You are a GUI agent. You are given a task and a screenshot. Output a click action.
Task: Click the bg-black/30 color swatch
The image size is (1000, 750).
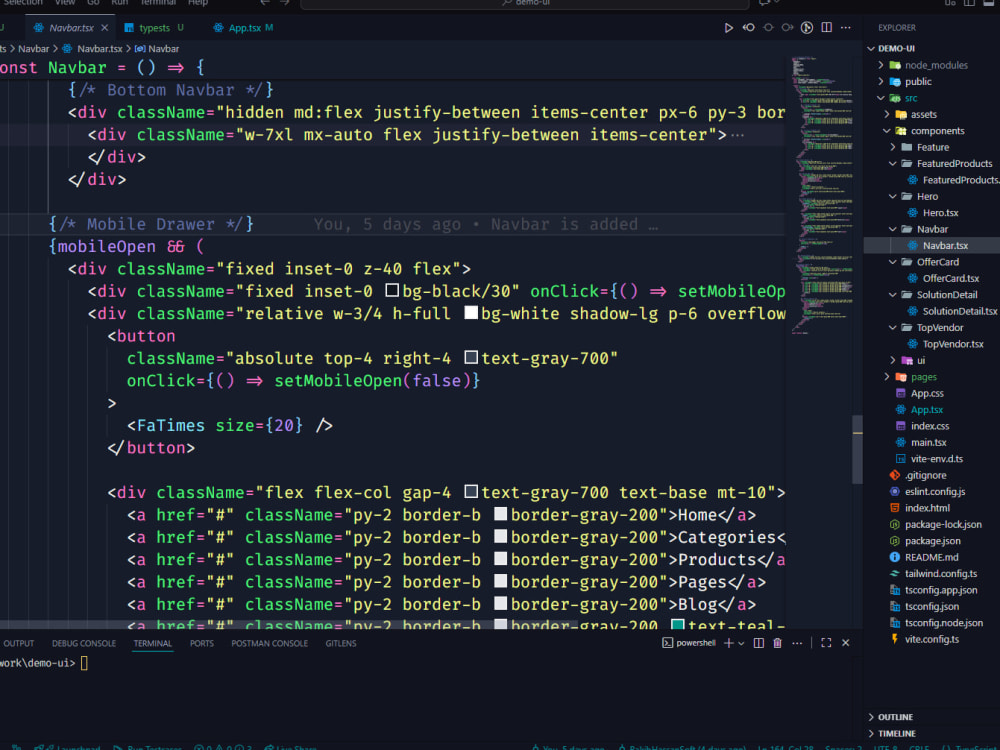[x=392, y=291]
